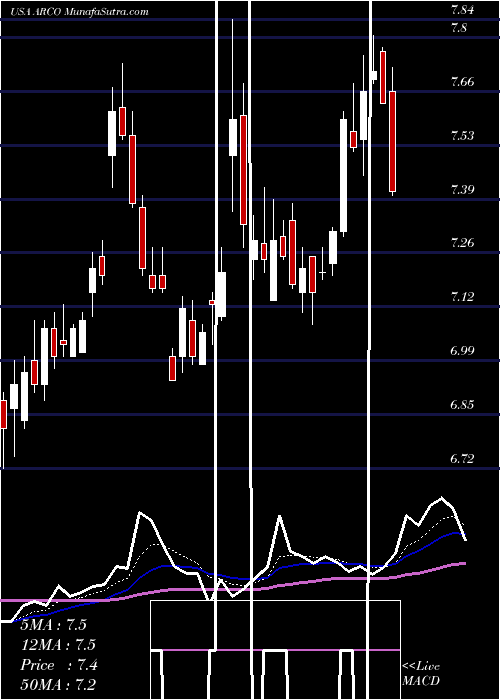Click the 7.66 price axis label
500x700 pixels.
462,82
